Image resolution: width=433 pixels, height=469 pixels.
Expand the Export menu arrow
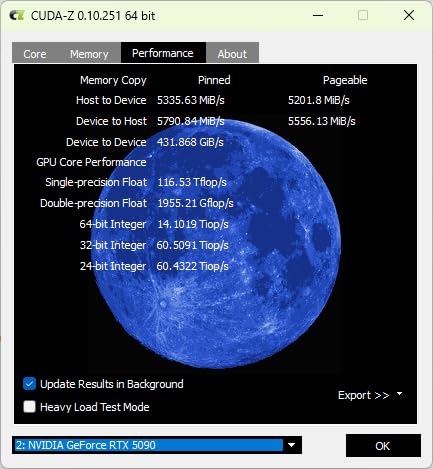[x=399, y=394]
